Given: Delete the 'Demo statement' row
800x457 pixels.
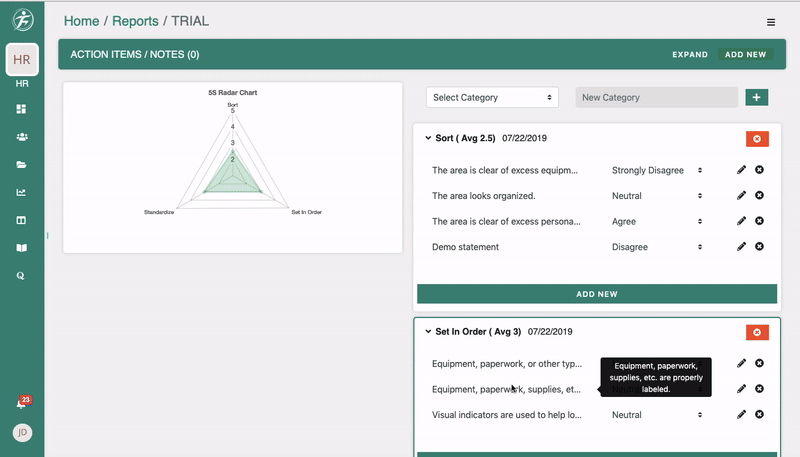Looking at the screenshot, I should point(759,247).
